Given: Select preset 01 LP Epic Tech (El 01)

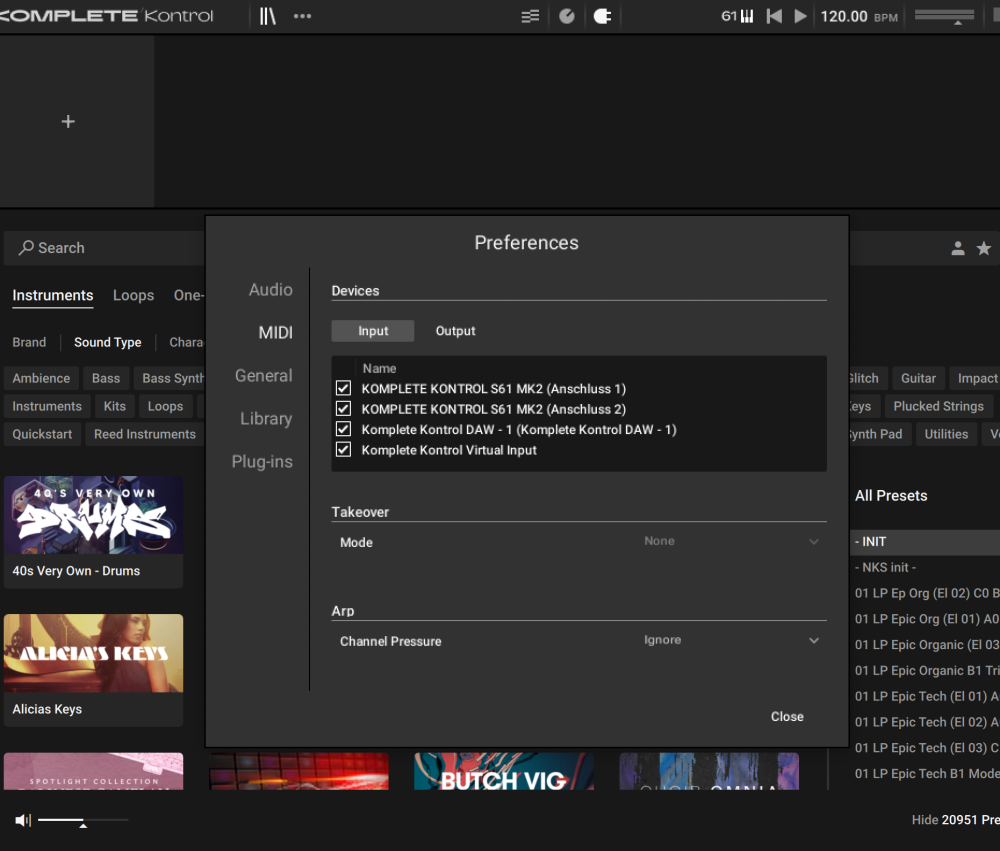Looking at the screenshot, I should click(x=925, y=696).
